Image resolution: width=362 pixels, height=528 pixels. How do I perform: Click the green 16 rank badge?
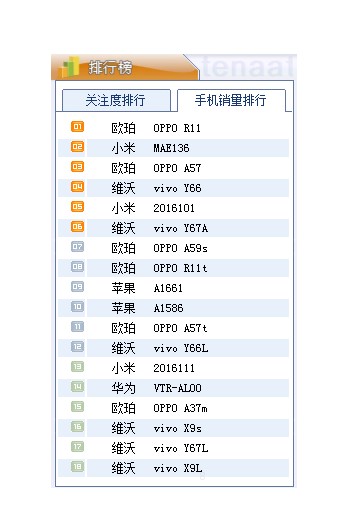77,427
